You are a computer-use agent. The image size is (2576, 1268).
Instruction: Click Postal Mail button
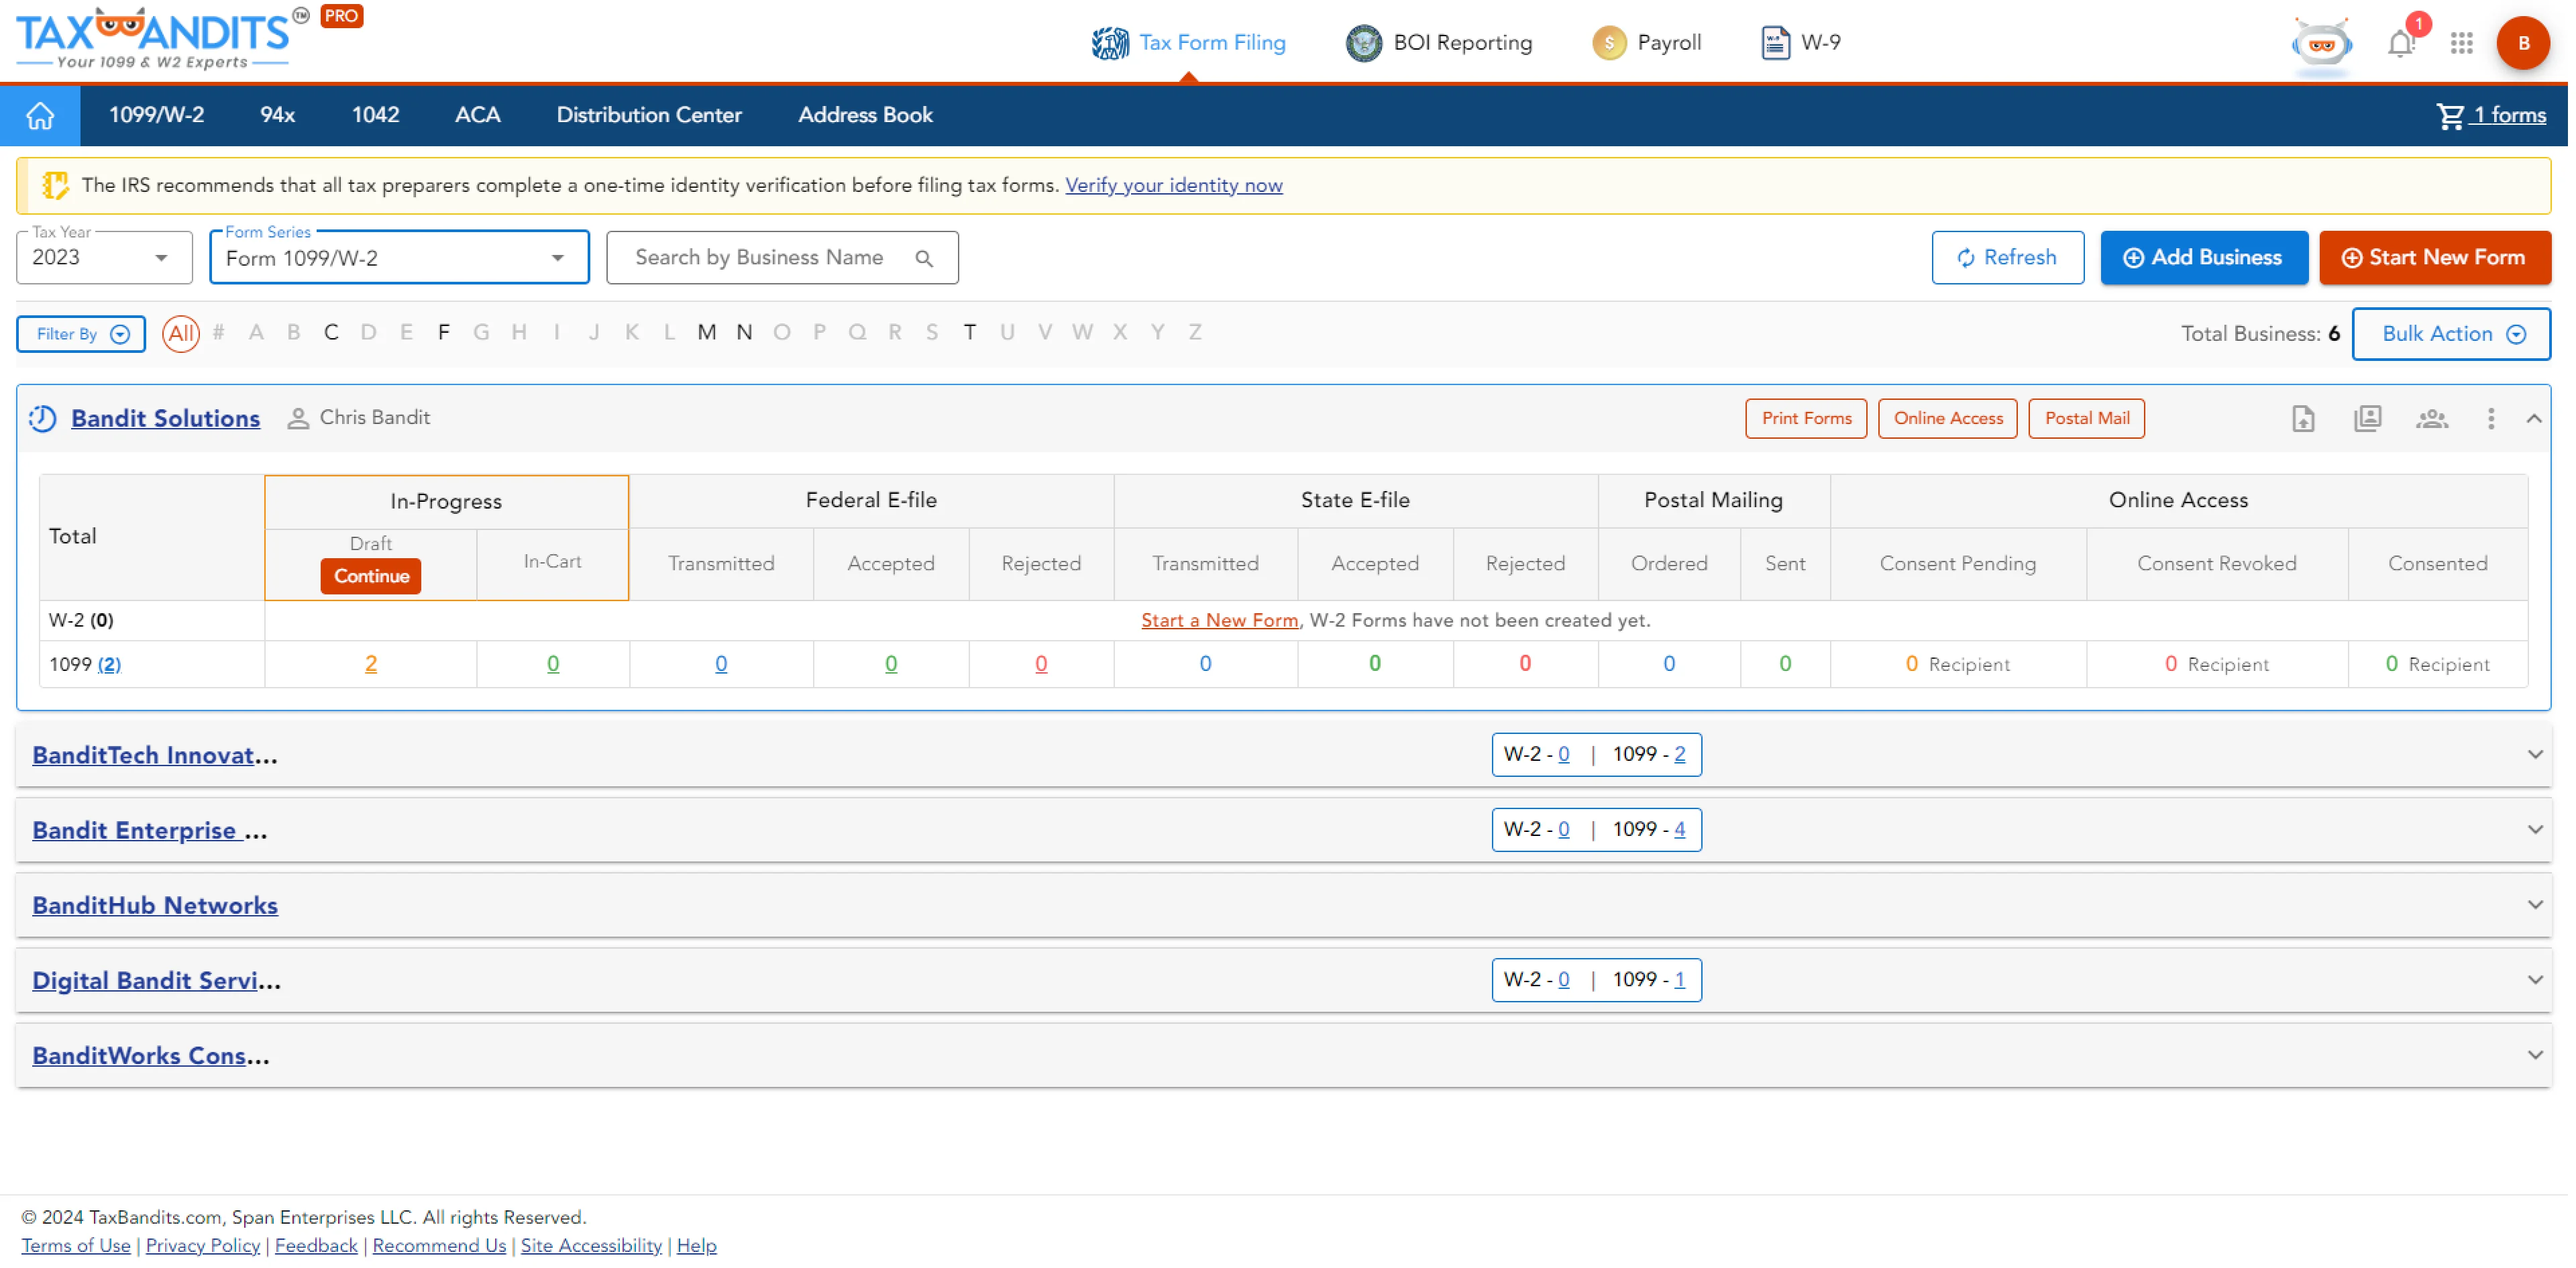click(2086, 418)
